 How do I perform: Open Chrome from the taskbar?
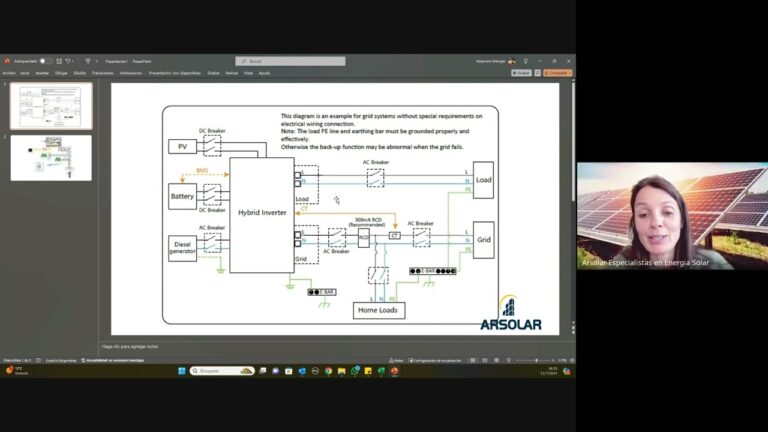(x=328, y=371)
